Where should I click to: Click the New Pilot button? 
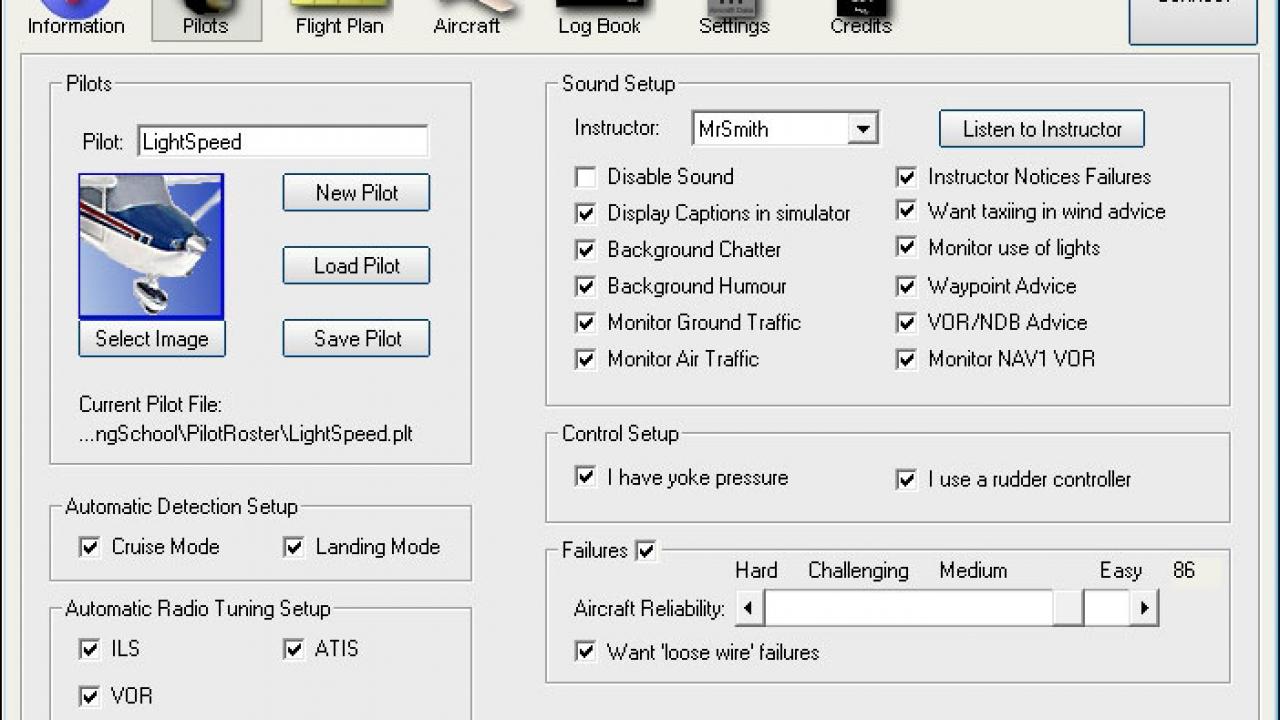[x=356, y=192]
